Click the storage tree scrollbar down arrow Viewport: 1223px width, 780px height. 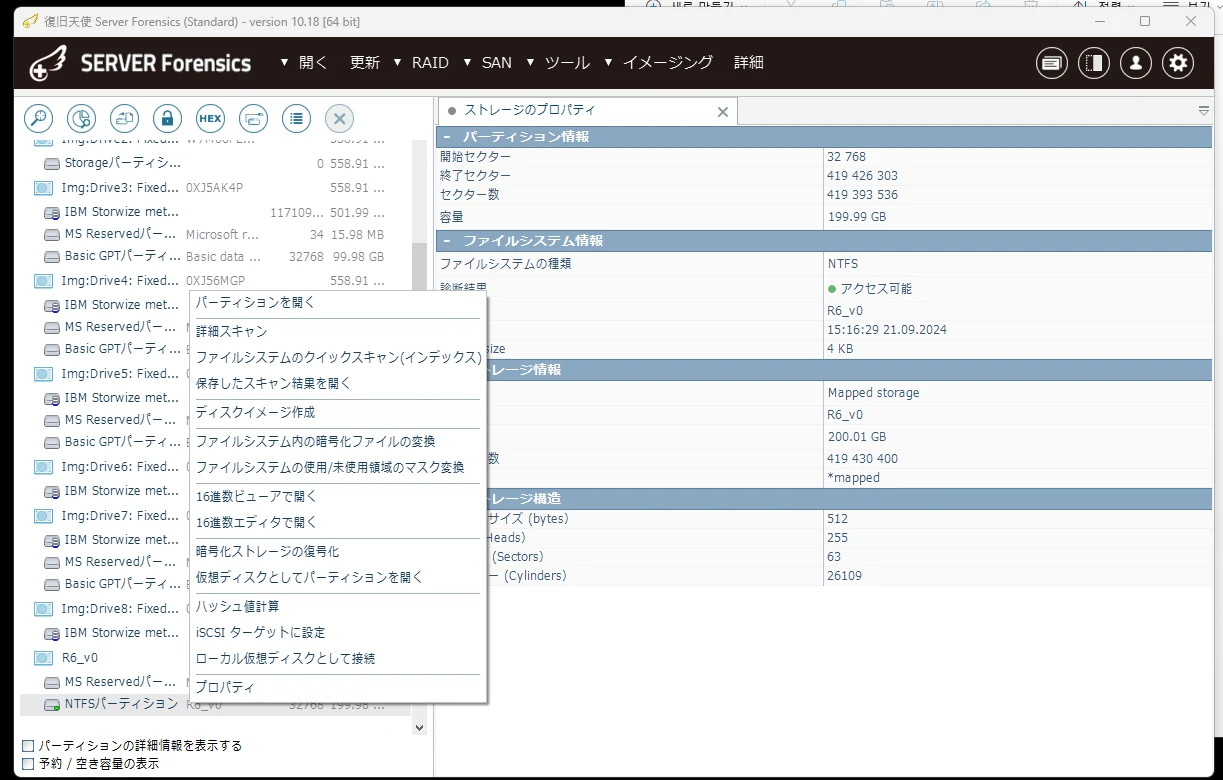click(419, 728)
